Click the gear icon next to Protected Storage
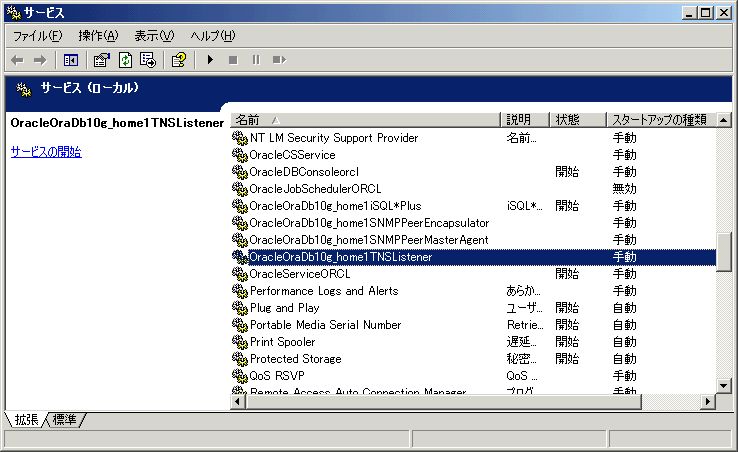Screen dimensions: 738x452 tap(240, 359)
